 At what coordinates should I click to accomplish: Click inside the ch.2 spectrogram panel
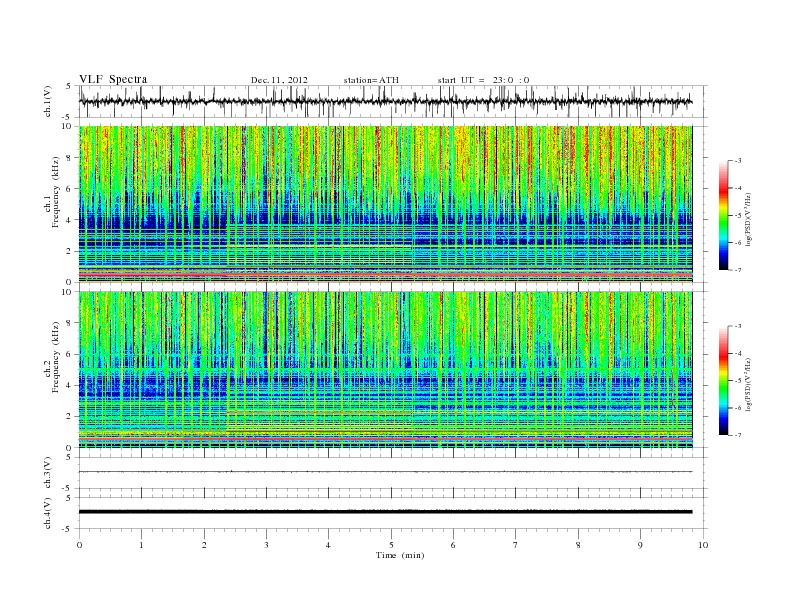[x=385, y=370]
